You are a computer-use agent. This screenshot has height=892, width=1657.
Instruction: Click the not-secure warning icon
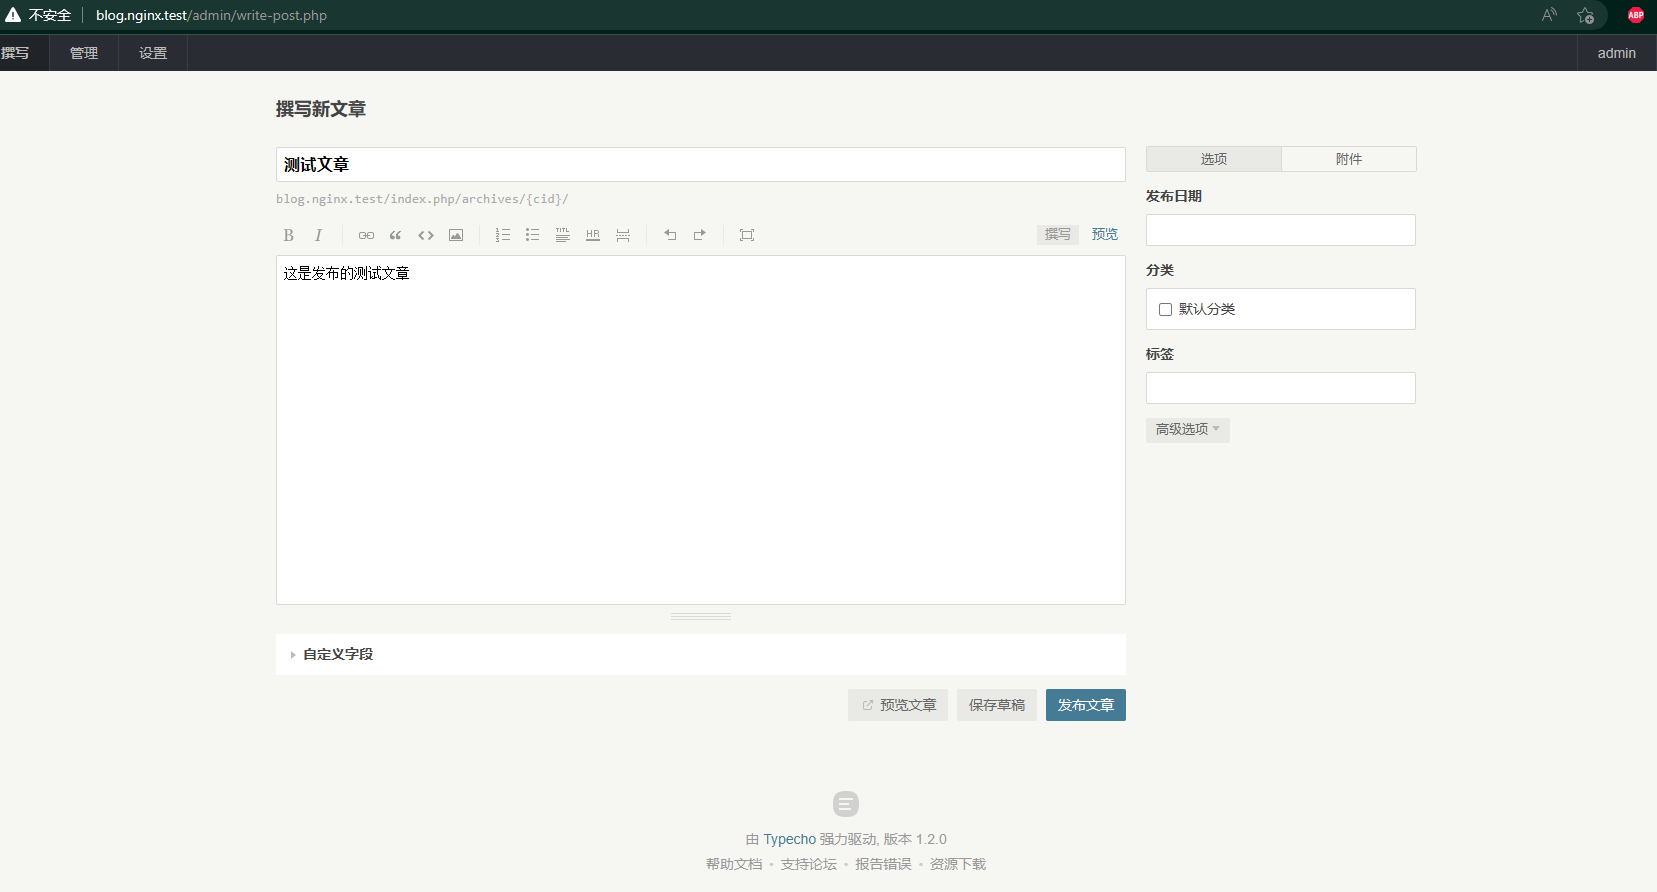13,15
